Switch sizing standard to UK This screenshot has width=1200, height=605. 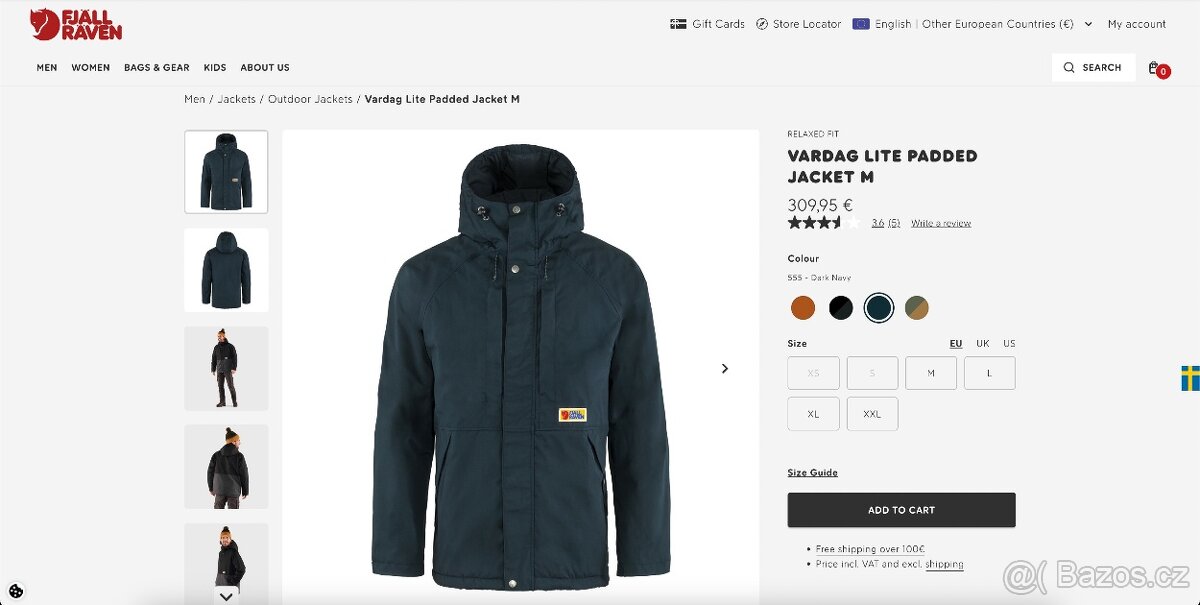click(x=982, y=343)
